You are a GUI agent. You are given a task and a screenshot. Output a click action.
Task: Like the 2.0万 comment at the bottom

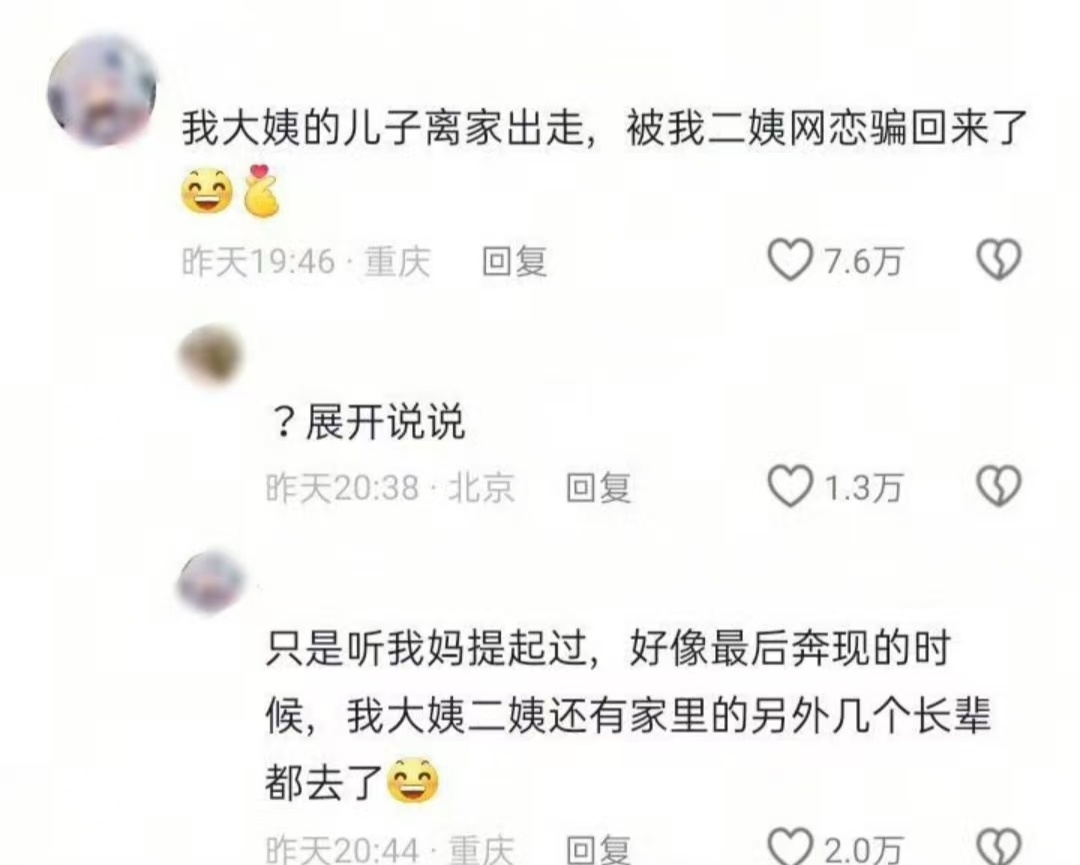pos(790,847)
